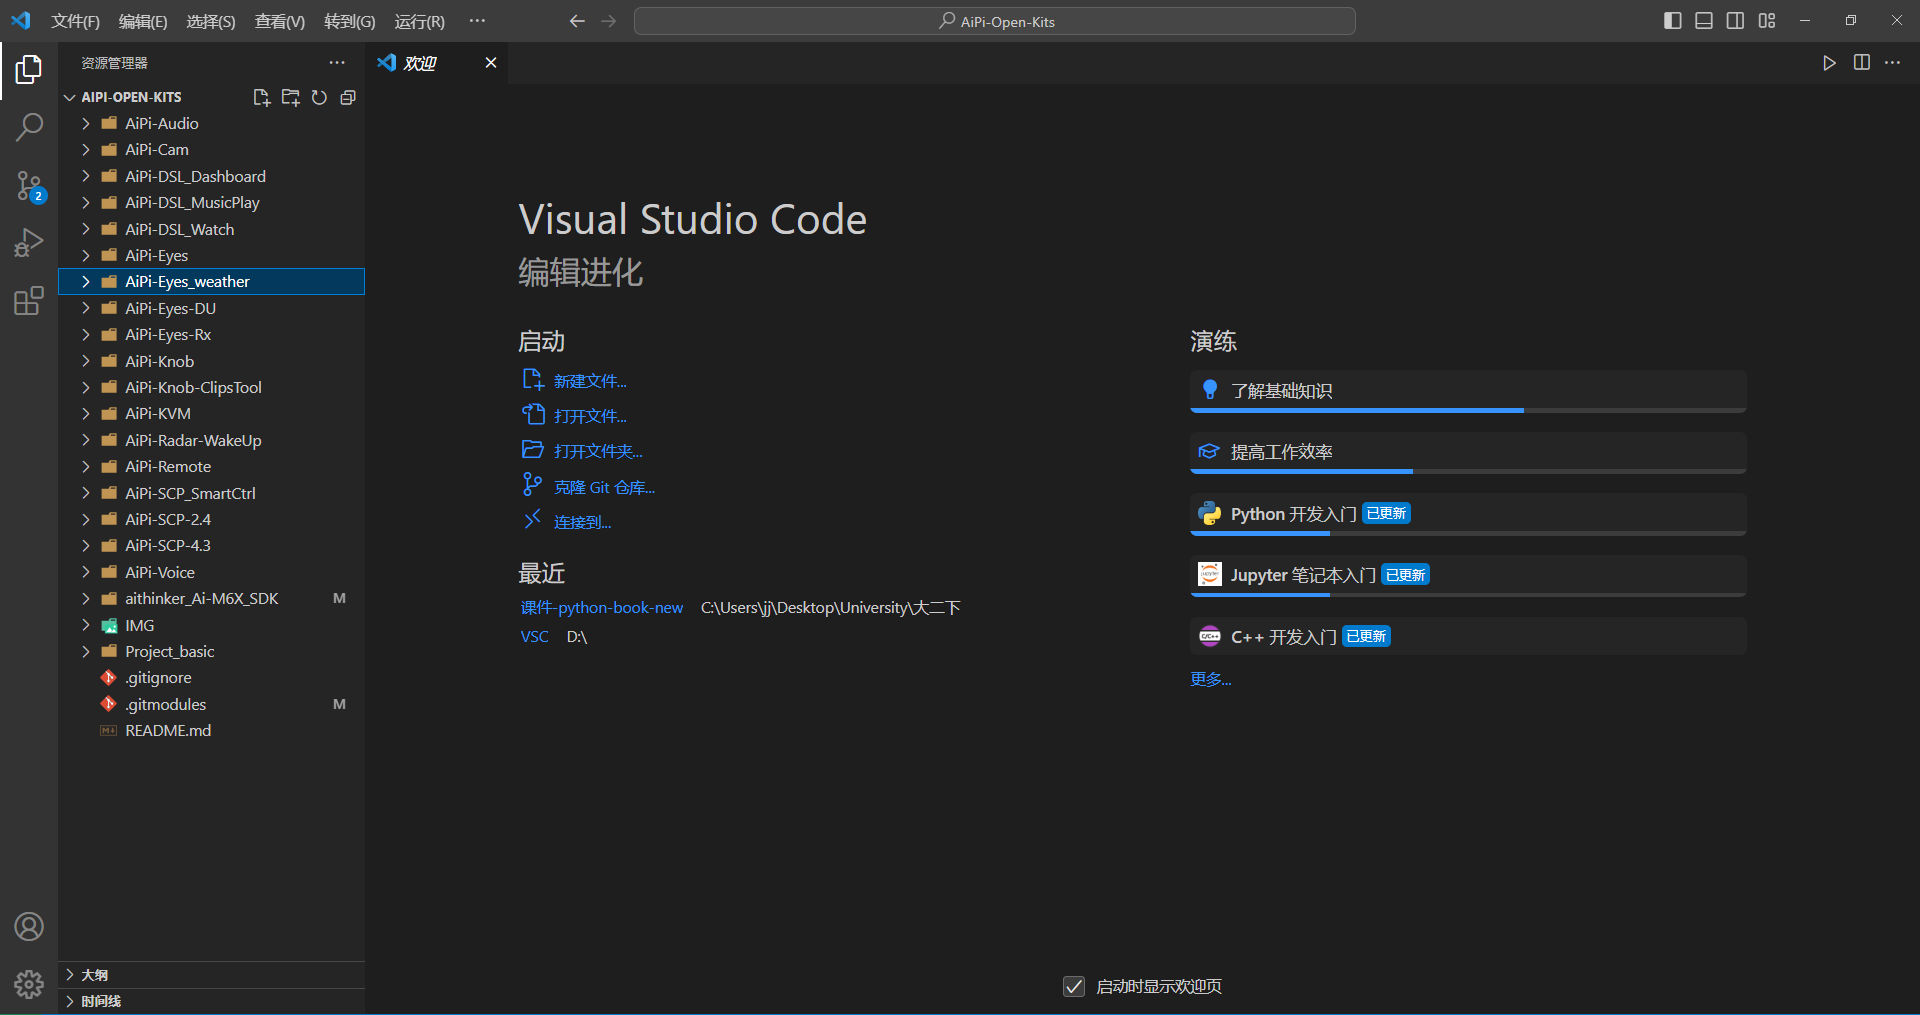Open the 查看(V) menu
Viewport: 1920px width, 1015px height.
280,21
